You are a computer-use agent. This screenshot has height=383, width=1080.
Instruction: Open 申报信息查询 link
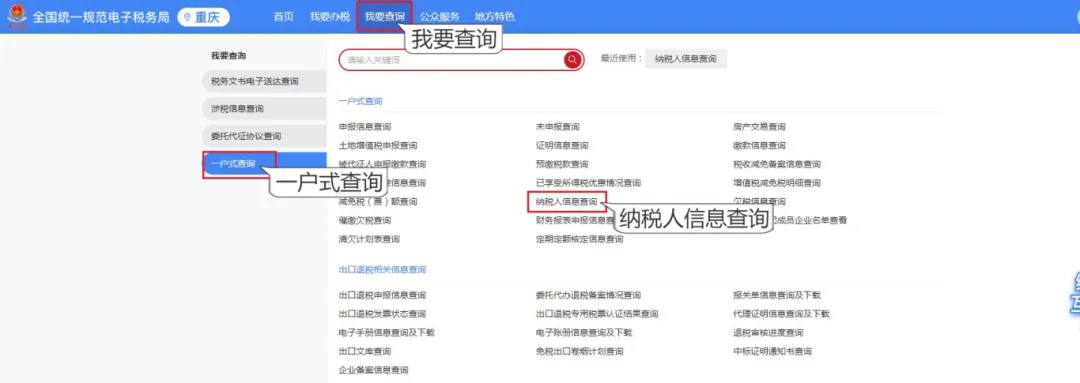(x=364, y=127)
